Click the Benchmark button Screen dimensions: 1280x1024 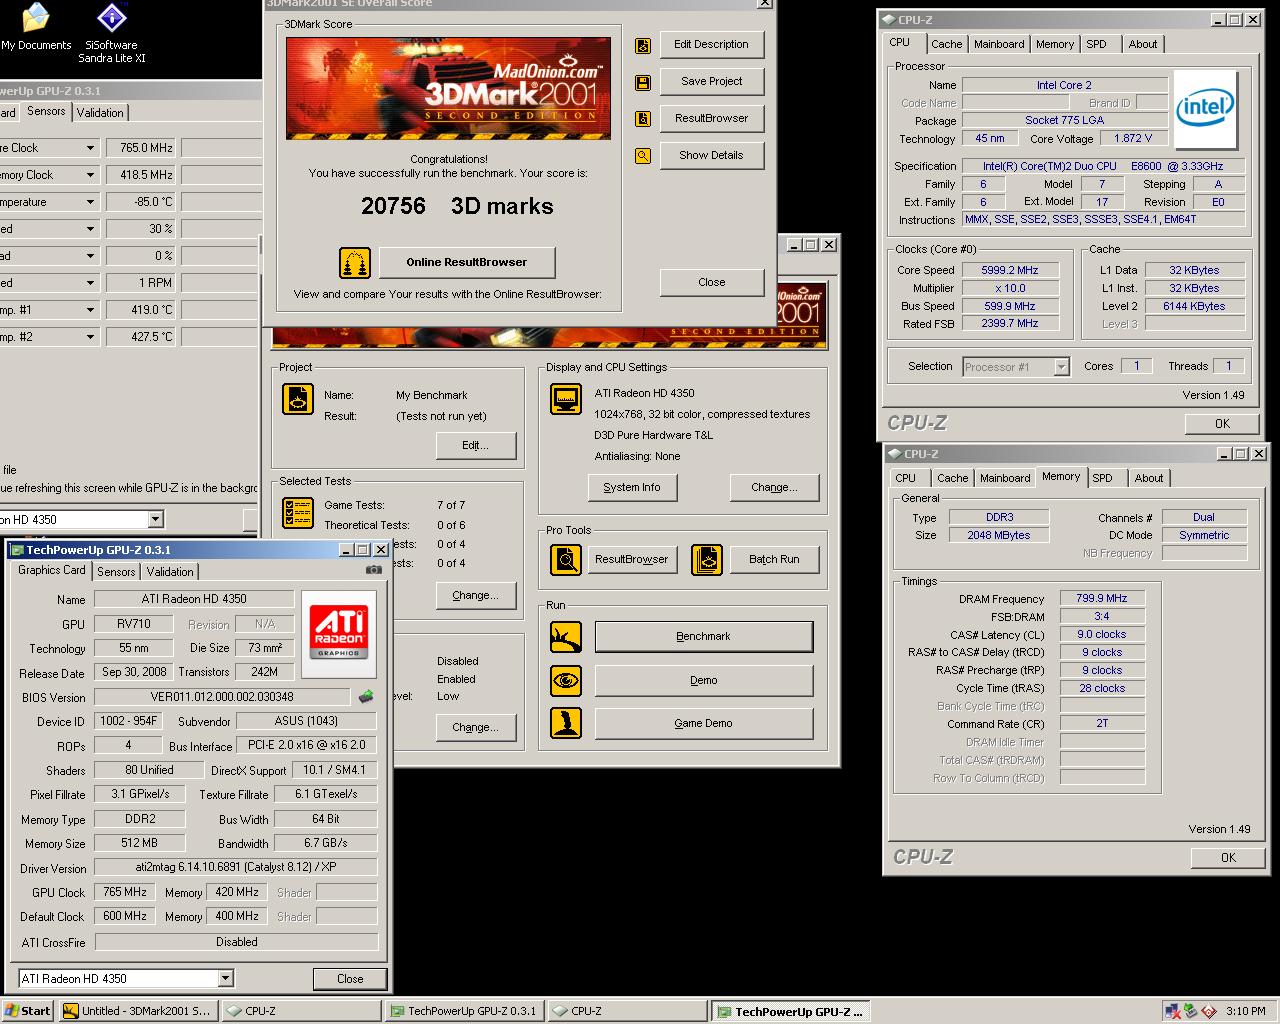click(x=704, y=637)
